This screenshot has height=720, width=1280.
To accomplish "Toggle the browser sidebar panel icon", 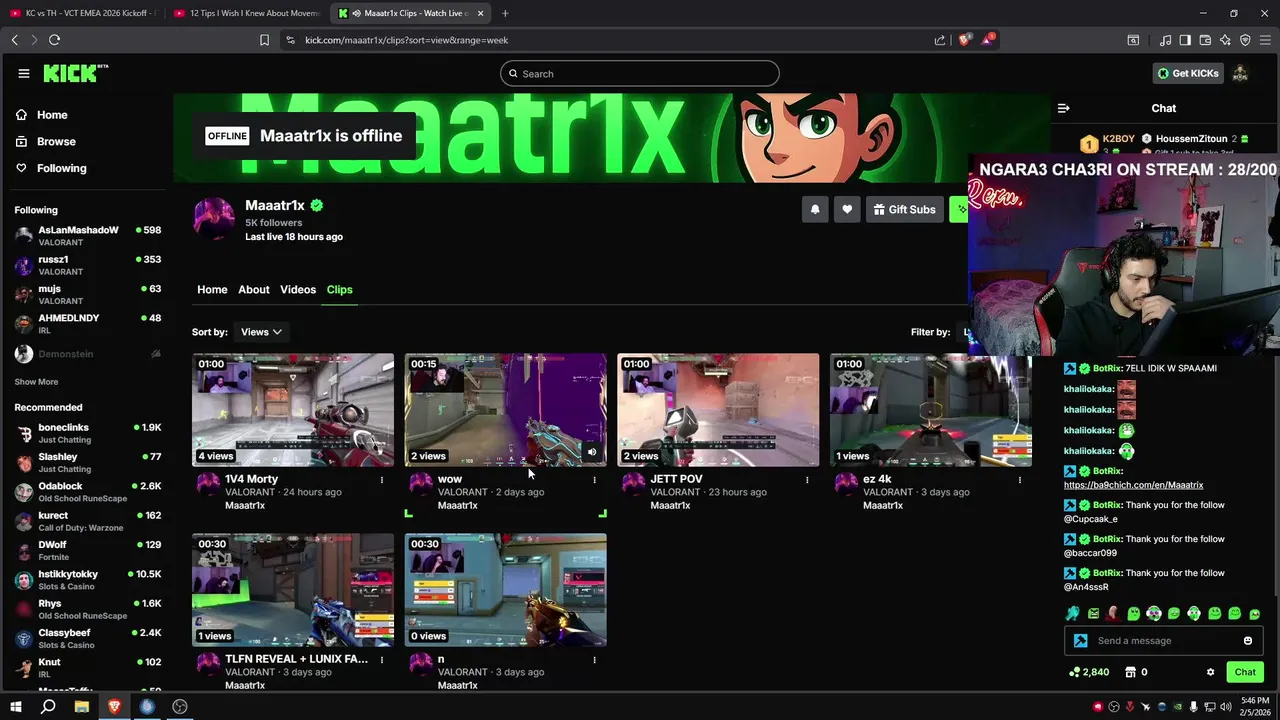I will tap(1185, 40).
